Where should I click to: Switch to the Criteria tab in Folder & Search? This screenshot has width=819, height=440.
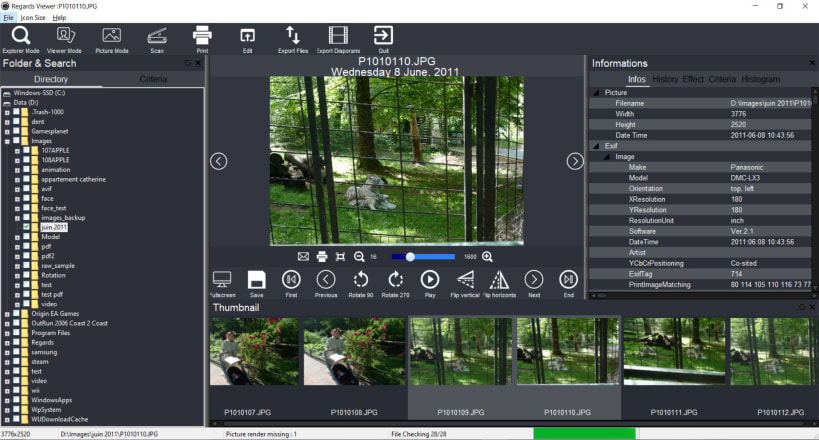153,79
